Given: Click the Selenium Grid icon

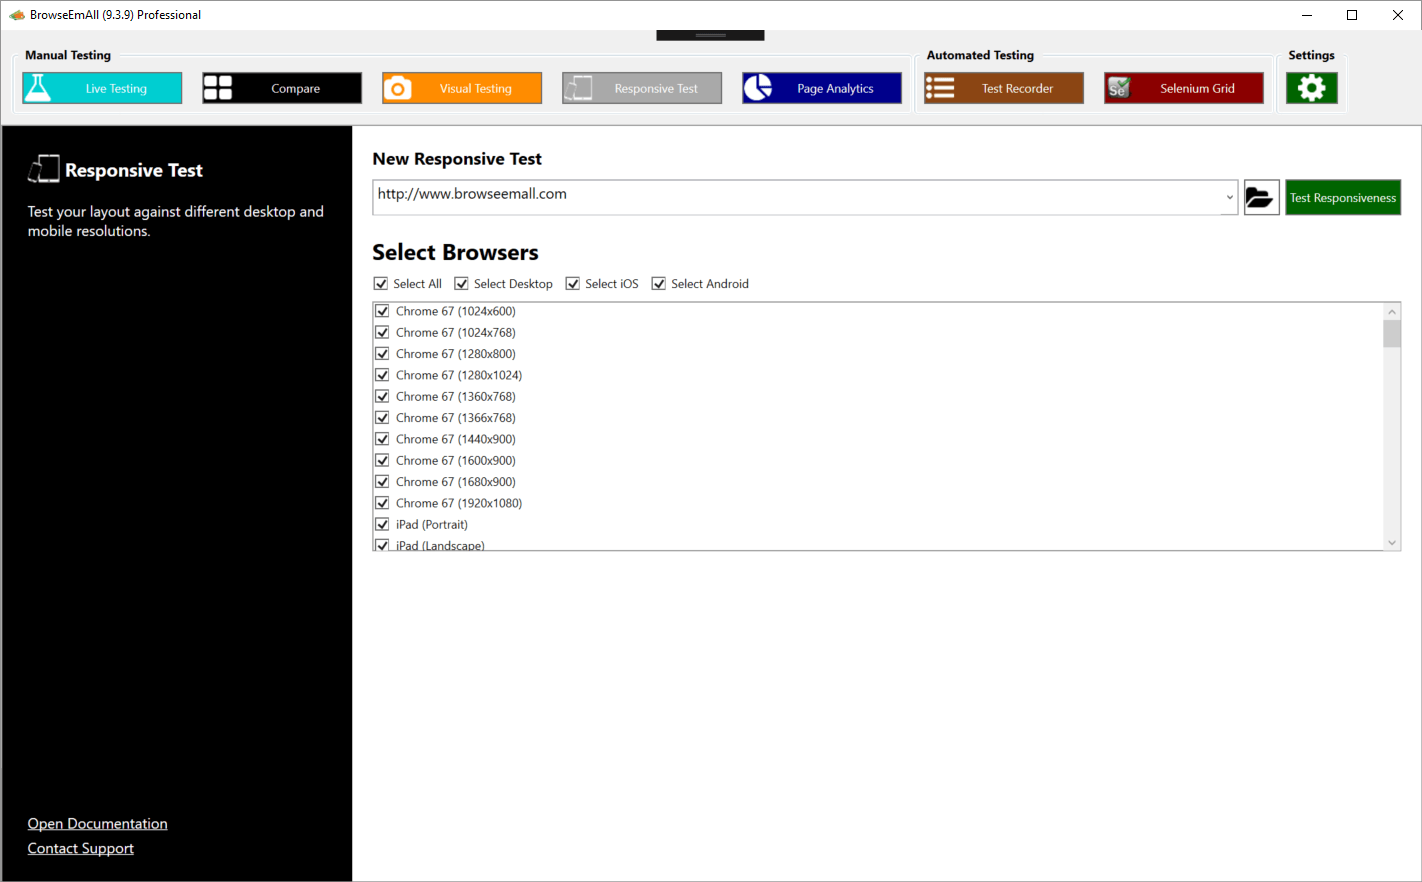Looking at the screenshot, I should [x=1119, y=88].
